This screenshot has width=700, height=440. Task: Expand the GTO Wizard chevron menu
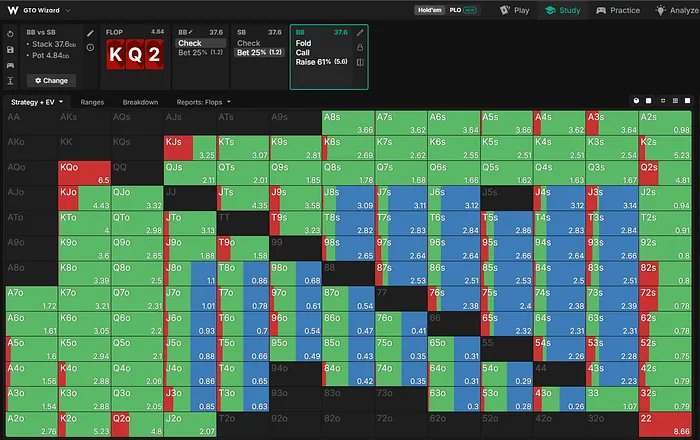coord(68,10)
